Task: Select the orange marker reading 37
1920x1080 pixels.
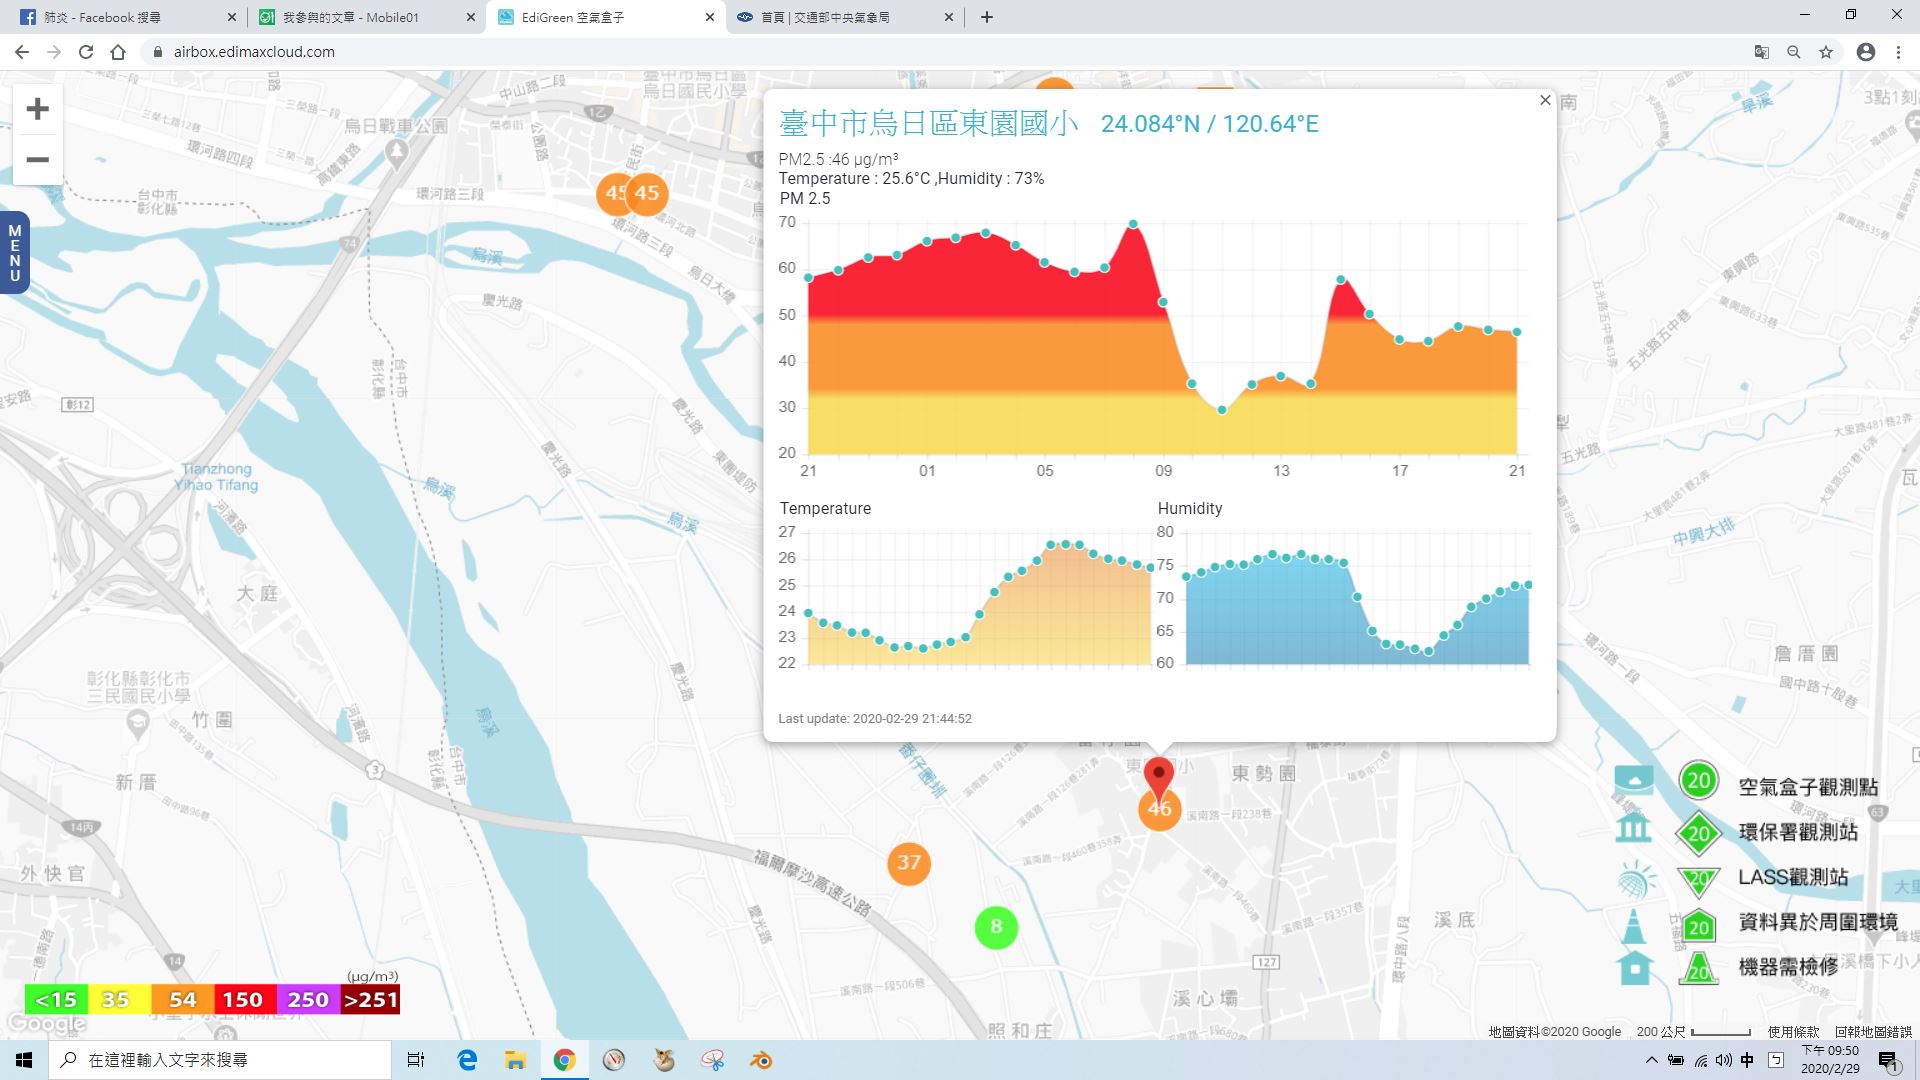Action: pos(908,863)
